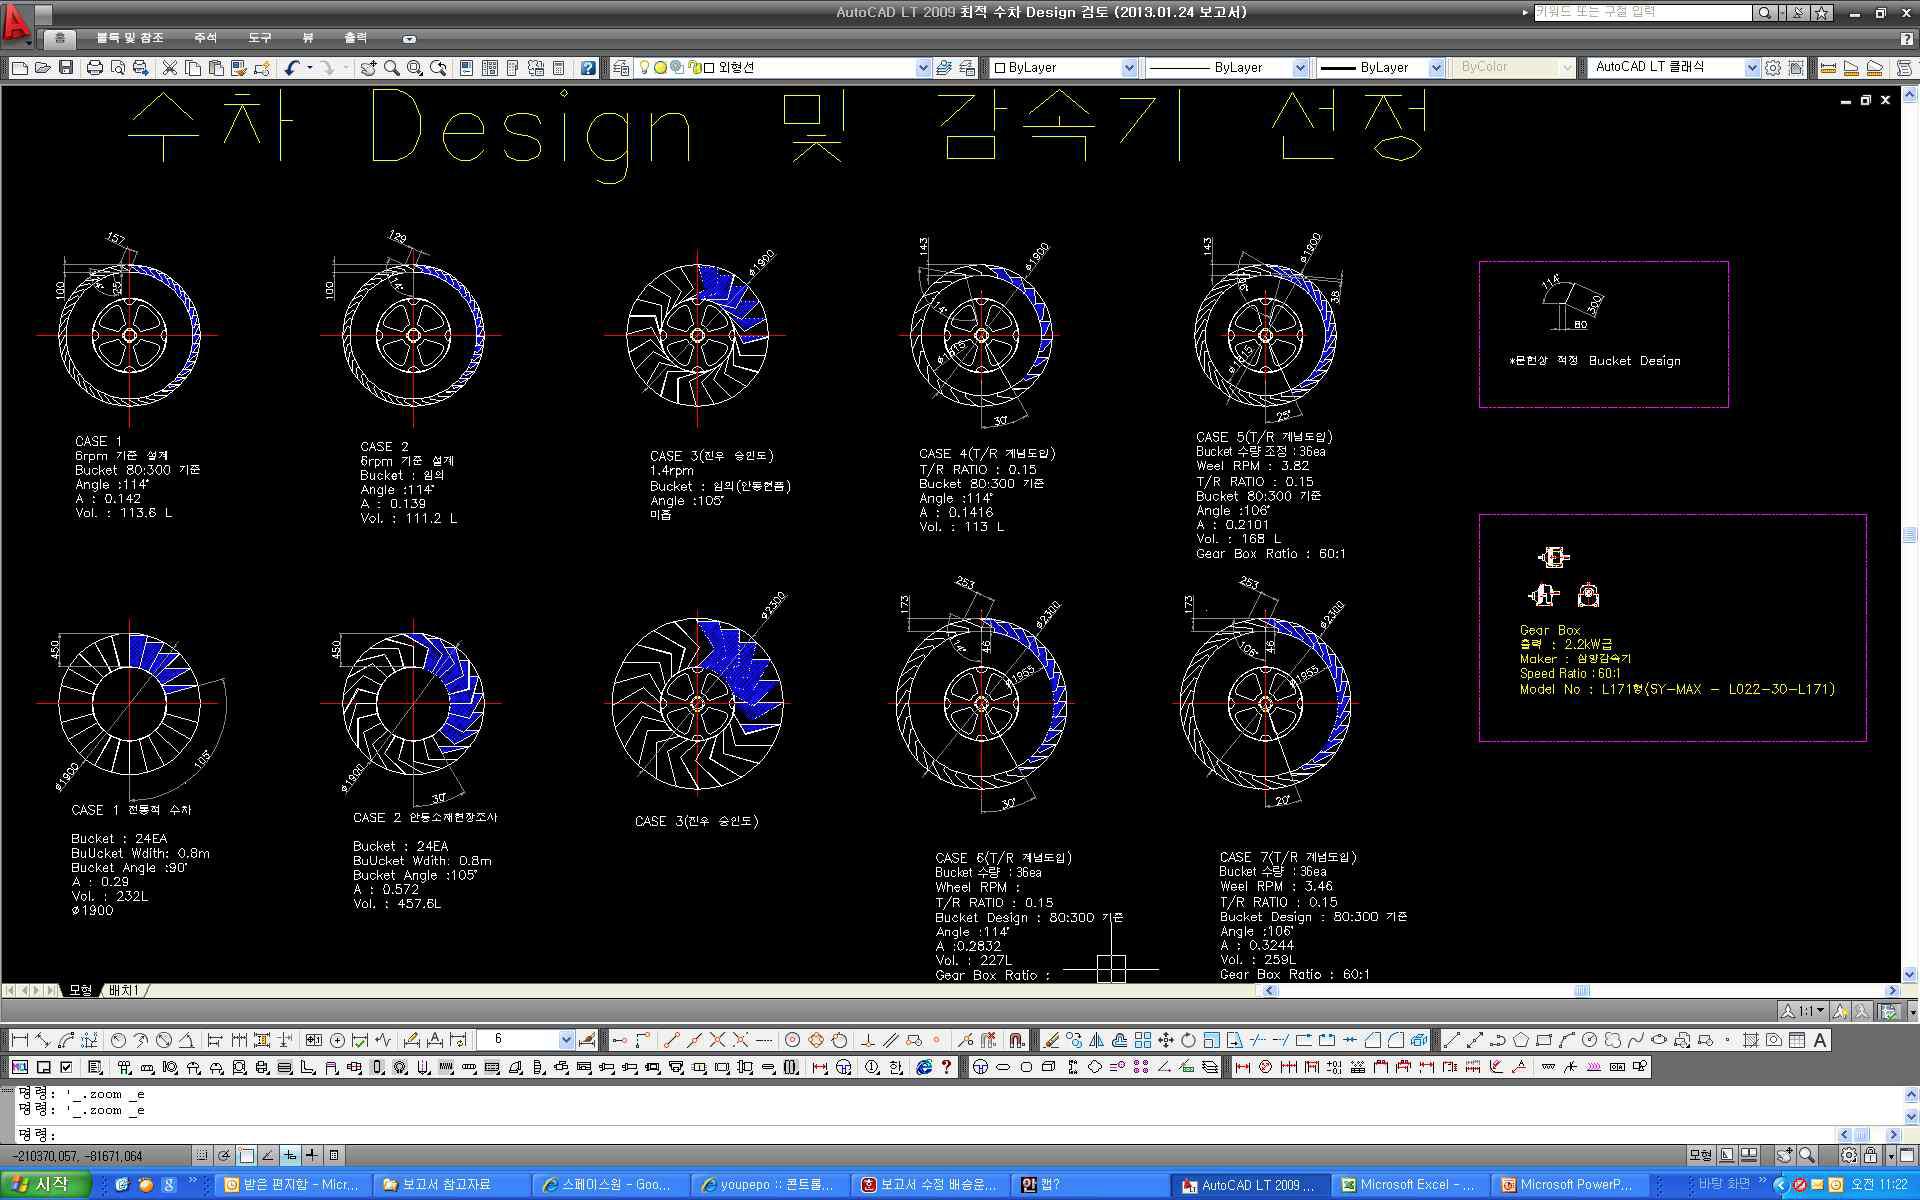Open the 블록 및 참조 ribbon tab
The height and width of the screenshot is (1200, 1920).
[x=130, y=38]
